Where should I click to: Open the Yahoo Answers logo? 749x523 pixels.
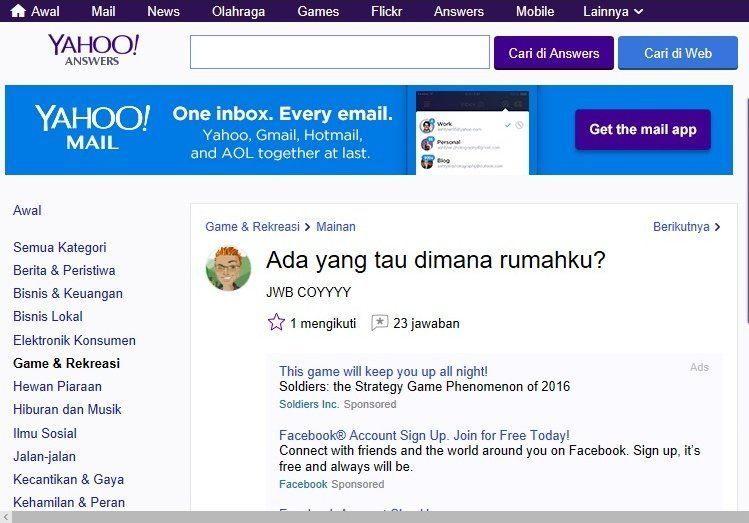[x=93, y=50]
